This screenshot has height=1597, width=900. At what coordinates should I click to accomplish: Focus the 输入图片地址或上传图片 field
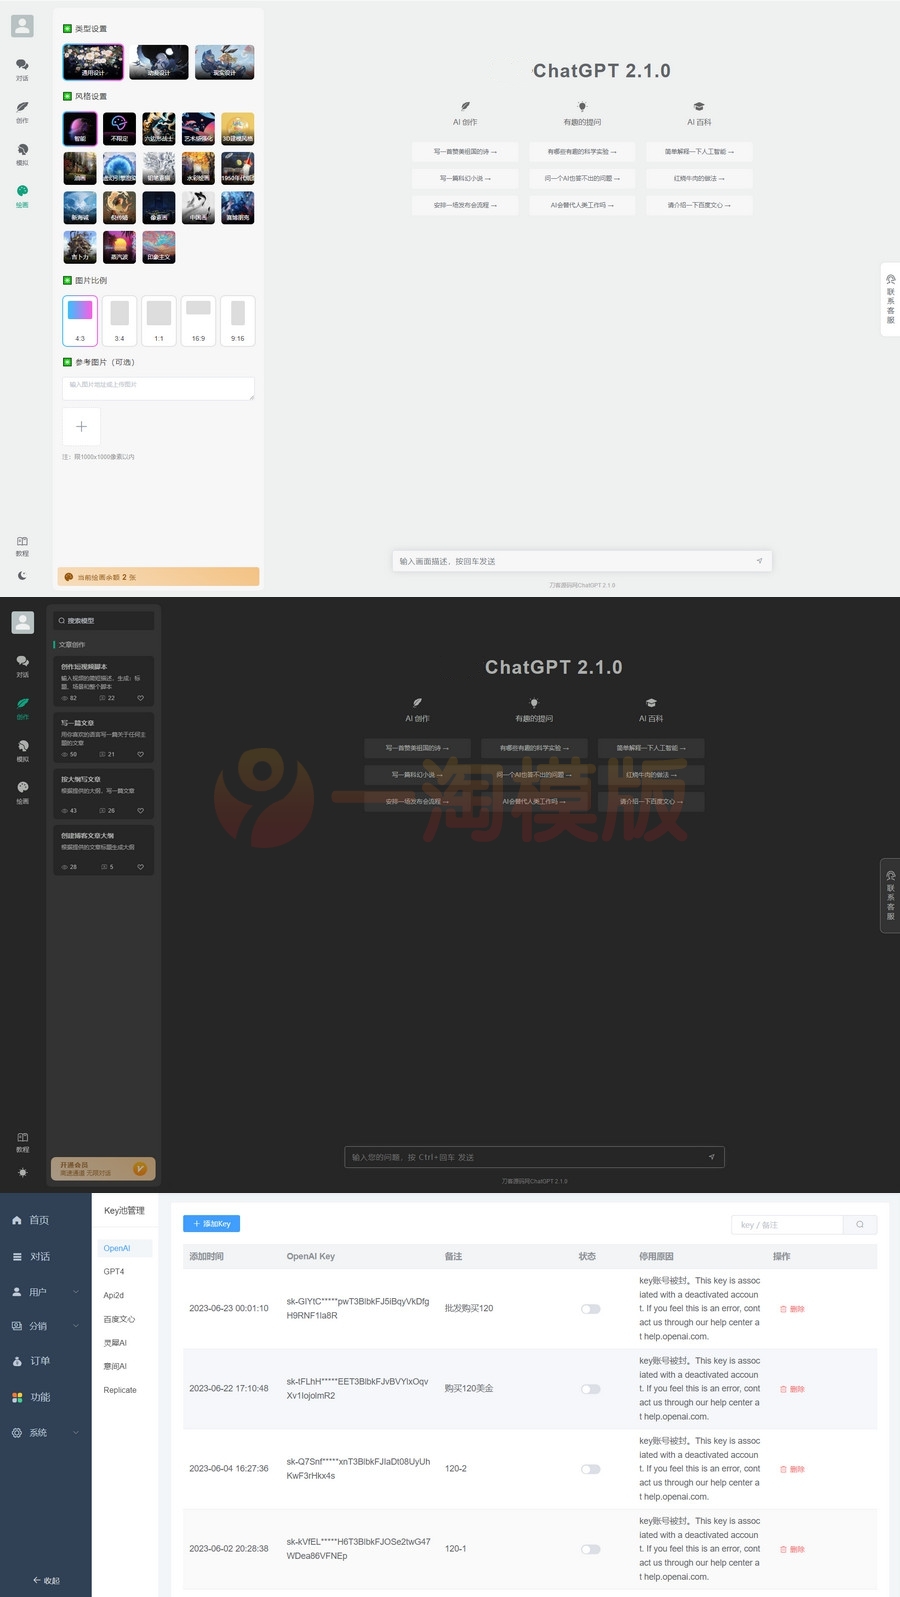pyautogui.click(x=158, y=388)
